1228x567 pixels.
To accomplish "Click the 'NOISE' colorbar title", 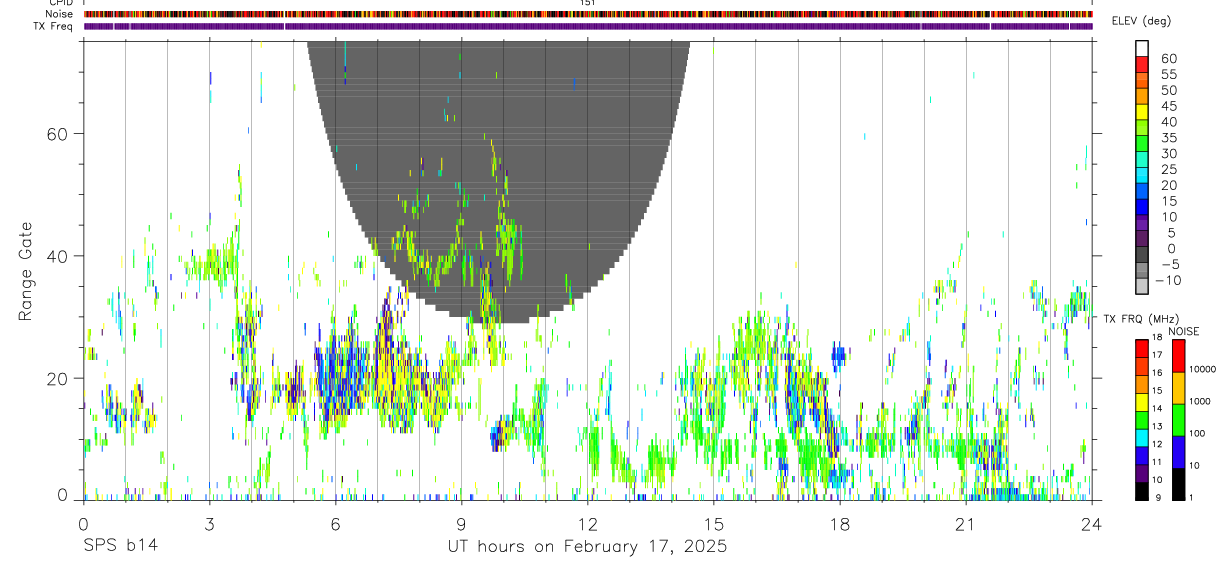I will tap(1184, 332).
